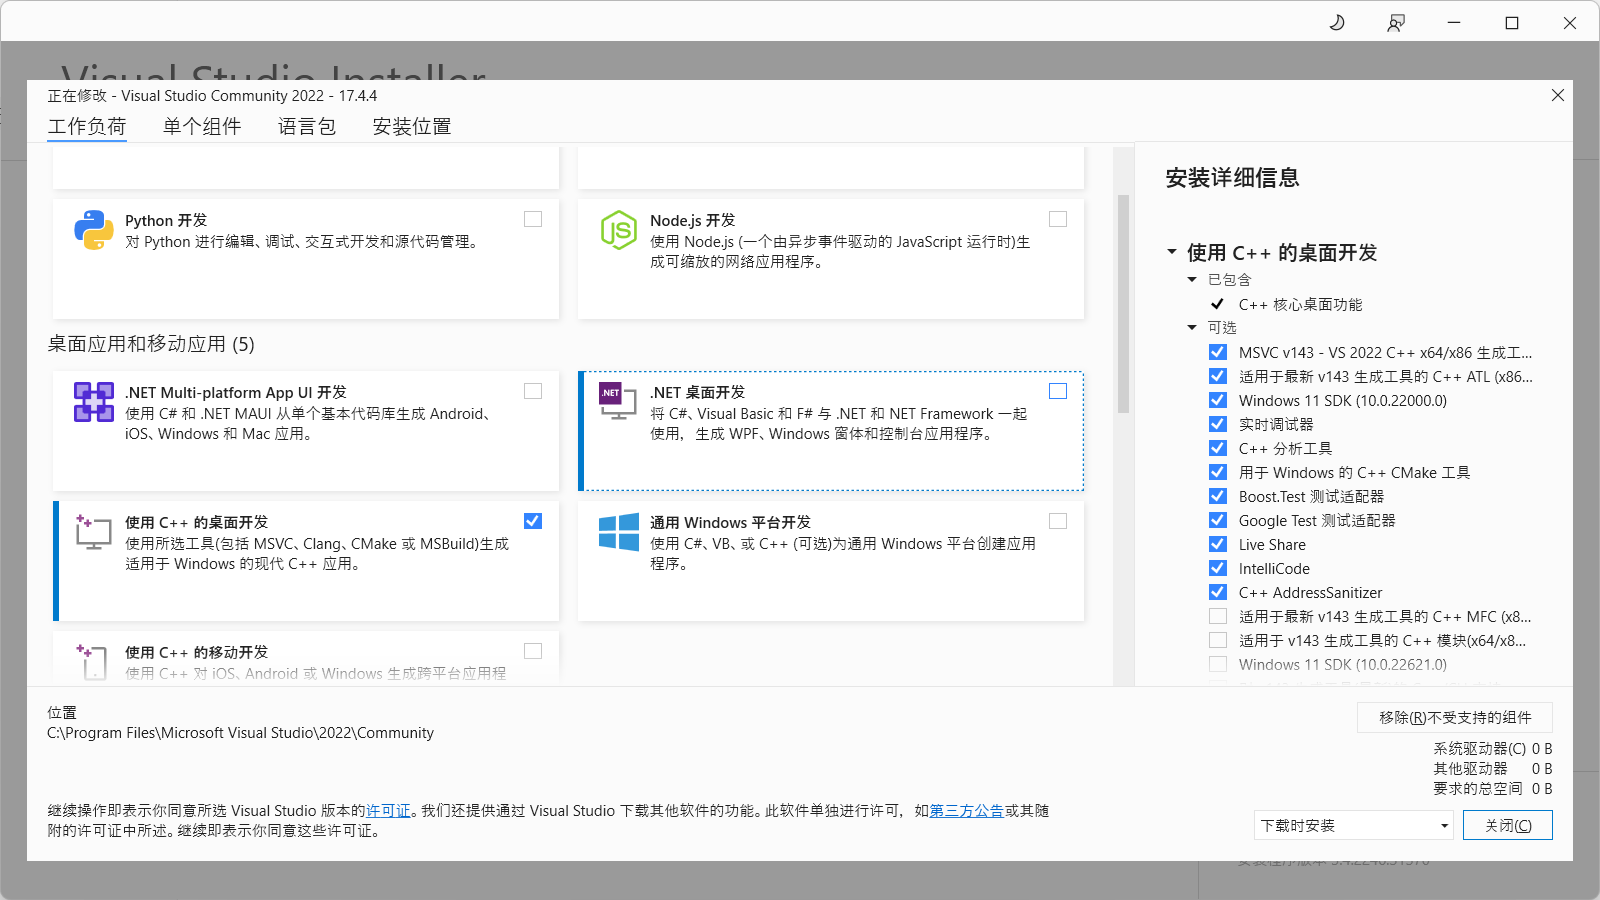
Task: Uncheck Live Share component
Action: [1218, 544]
